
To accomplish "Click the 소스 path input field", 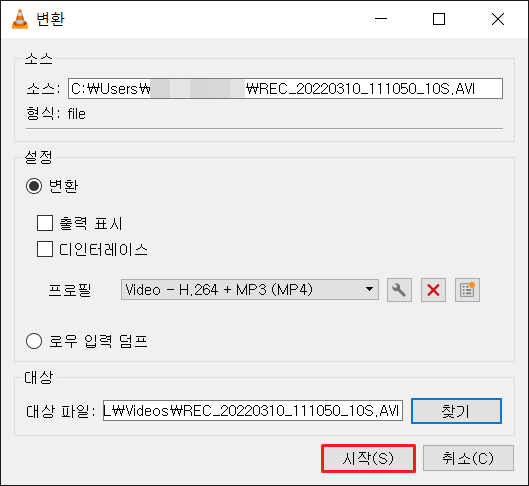I will pyautogui.click(x=285, y=88).
